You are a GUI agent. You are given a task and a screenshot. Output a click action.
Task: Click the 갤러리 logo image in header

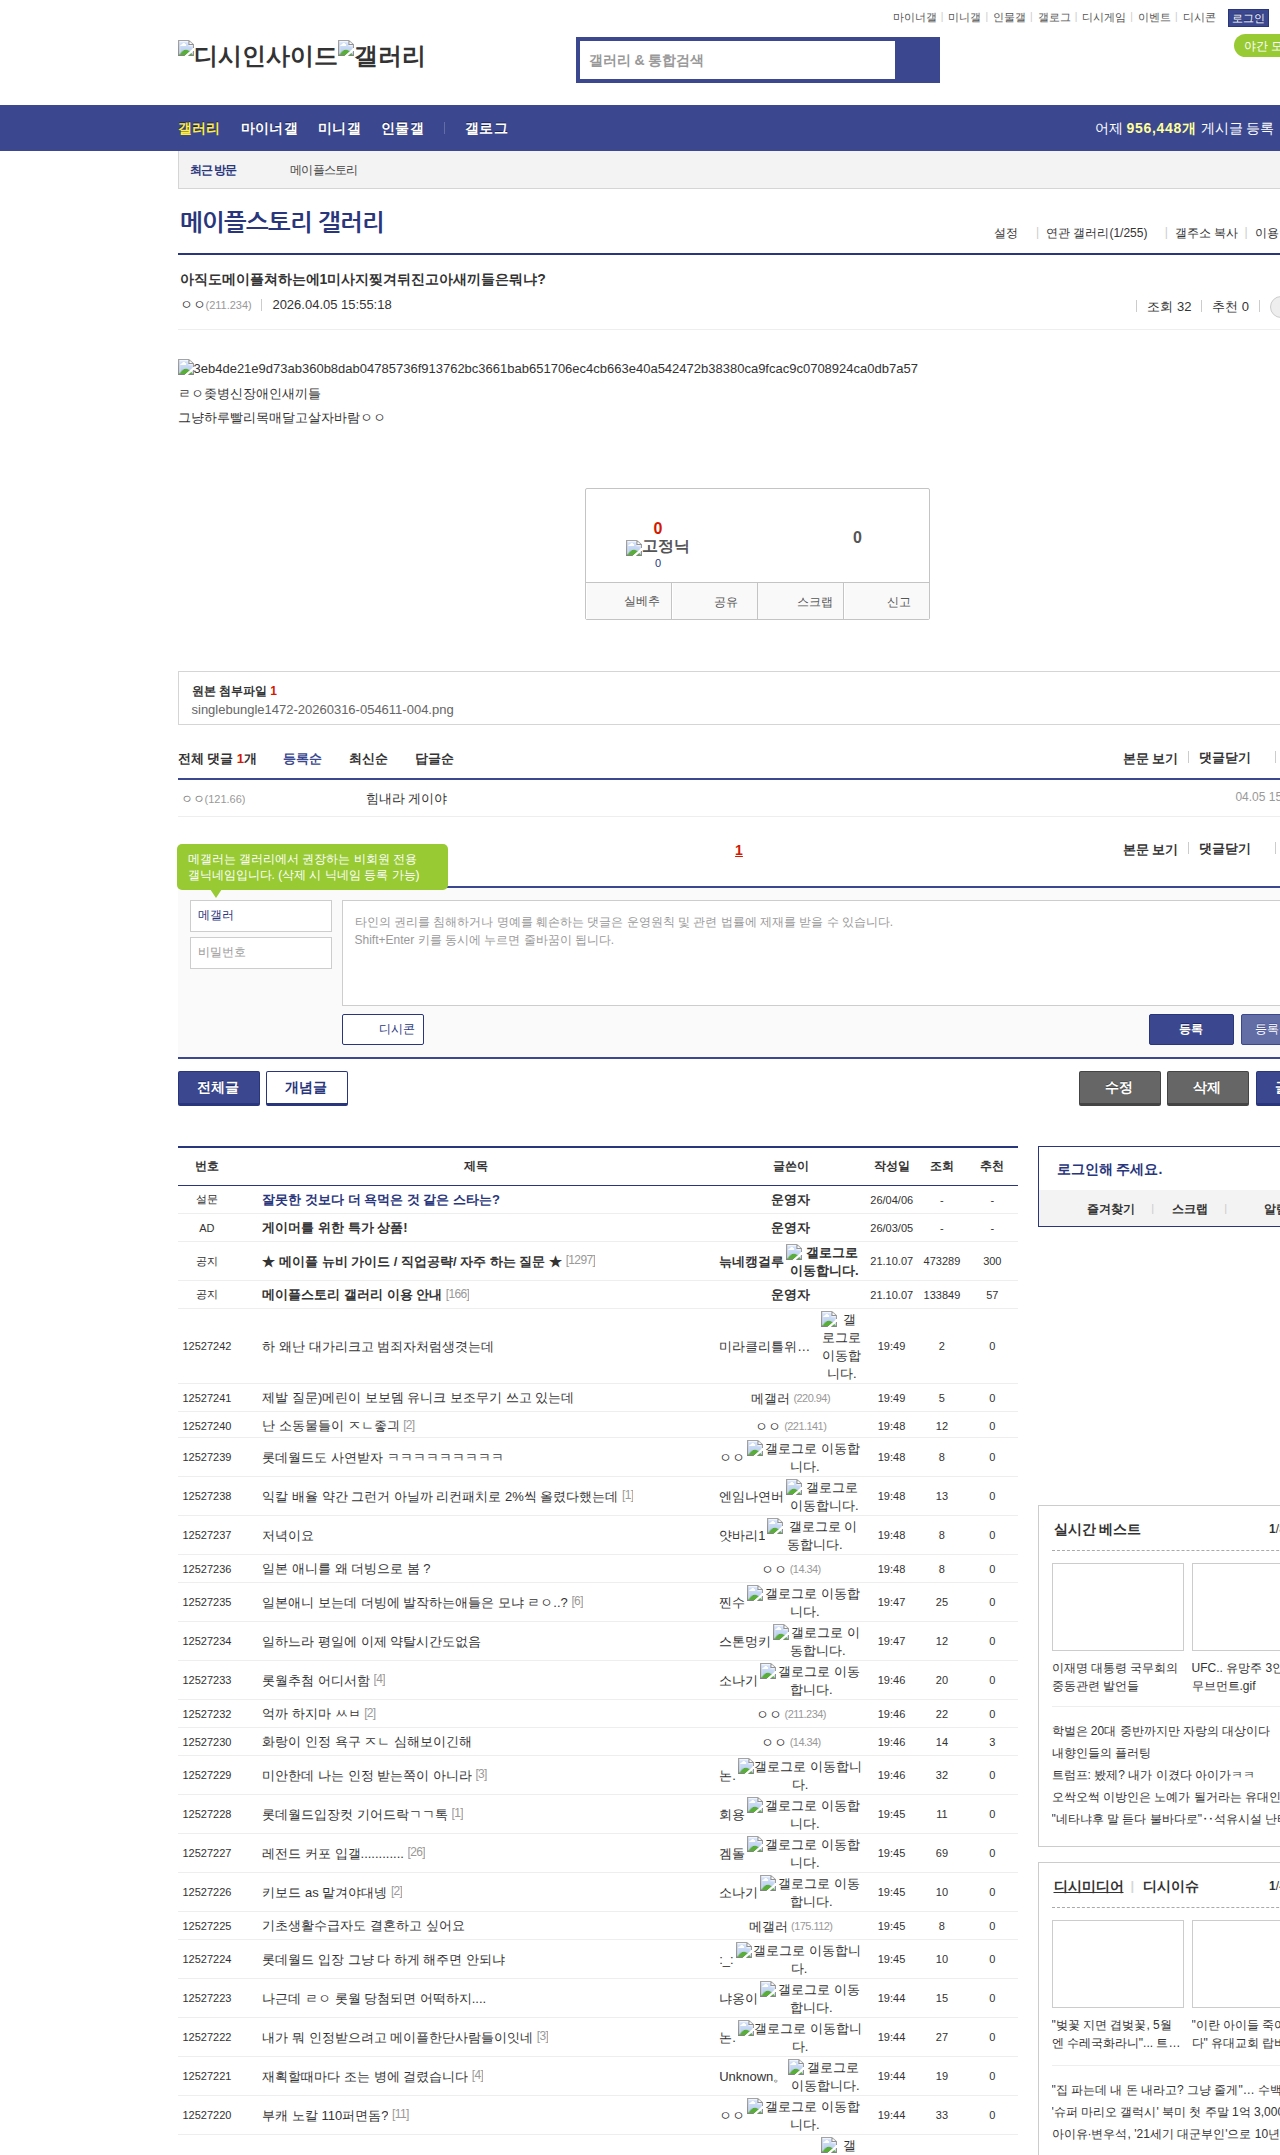(x=381, y=55)
